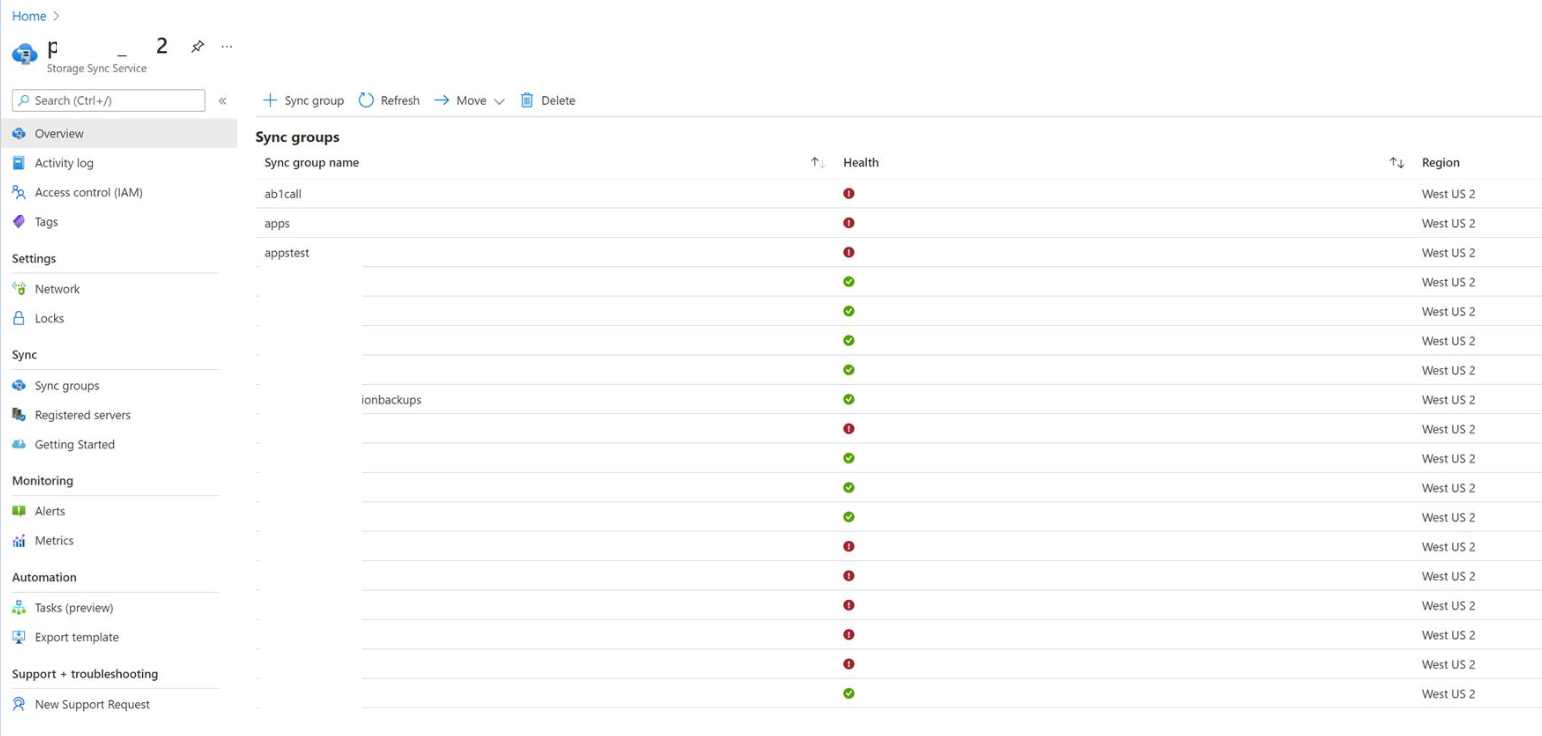The image size is (1542, 736).
Task: Open the sync group ending in ionbackups
Action: coord(390,400)
